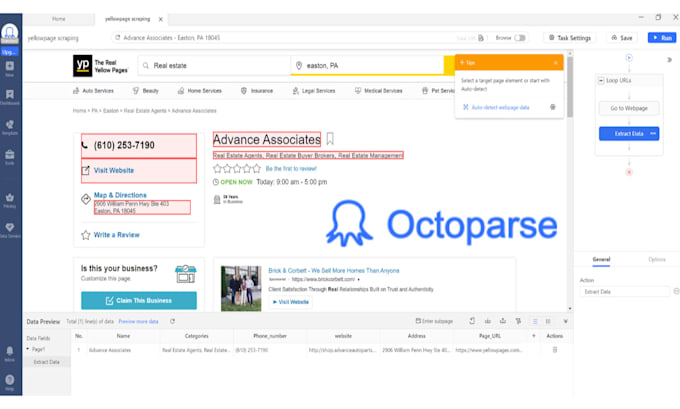Select the Advance Associates heading
The height and width of the screenshot is (409, 680).
tap(267, 140)
